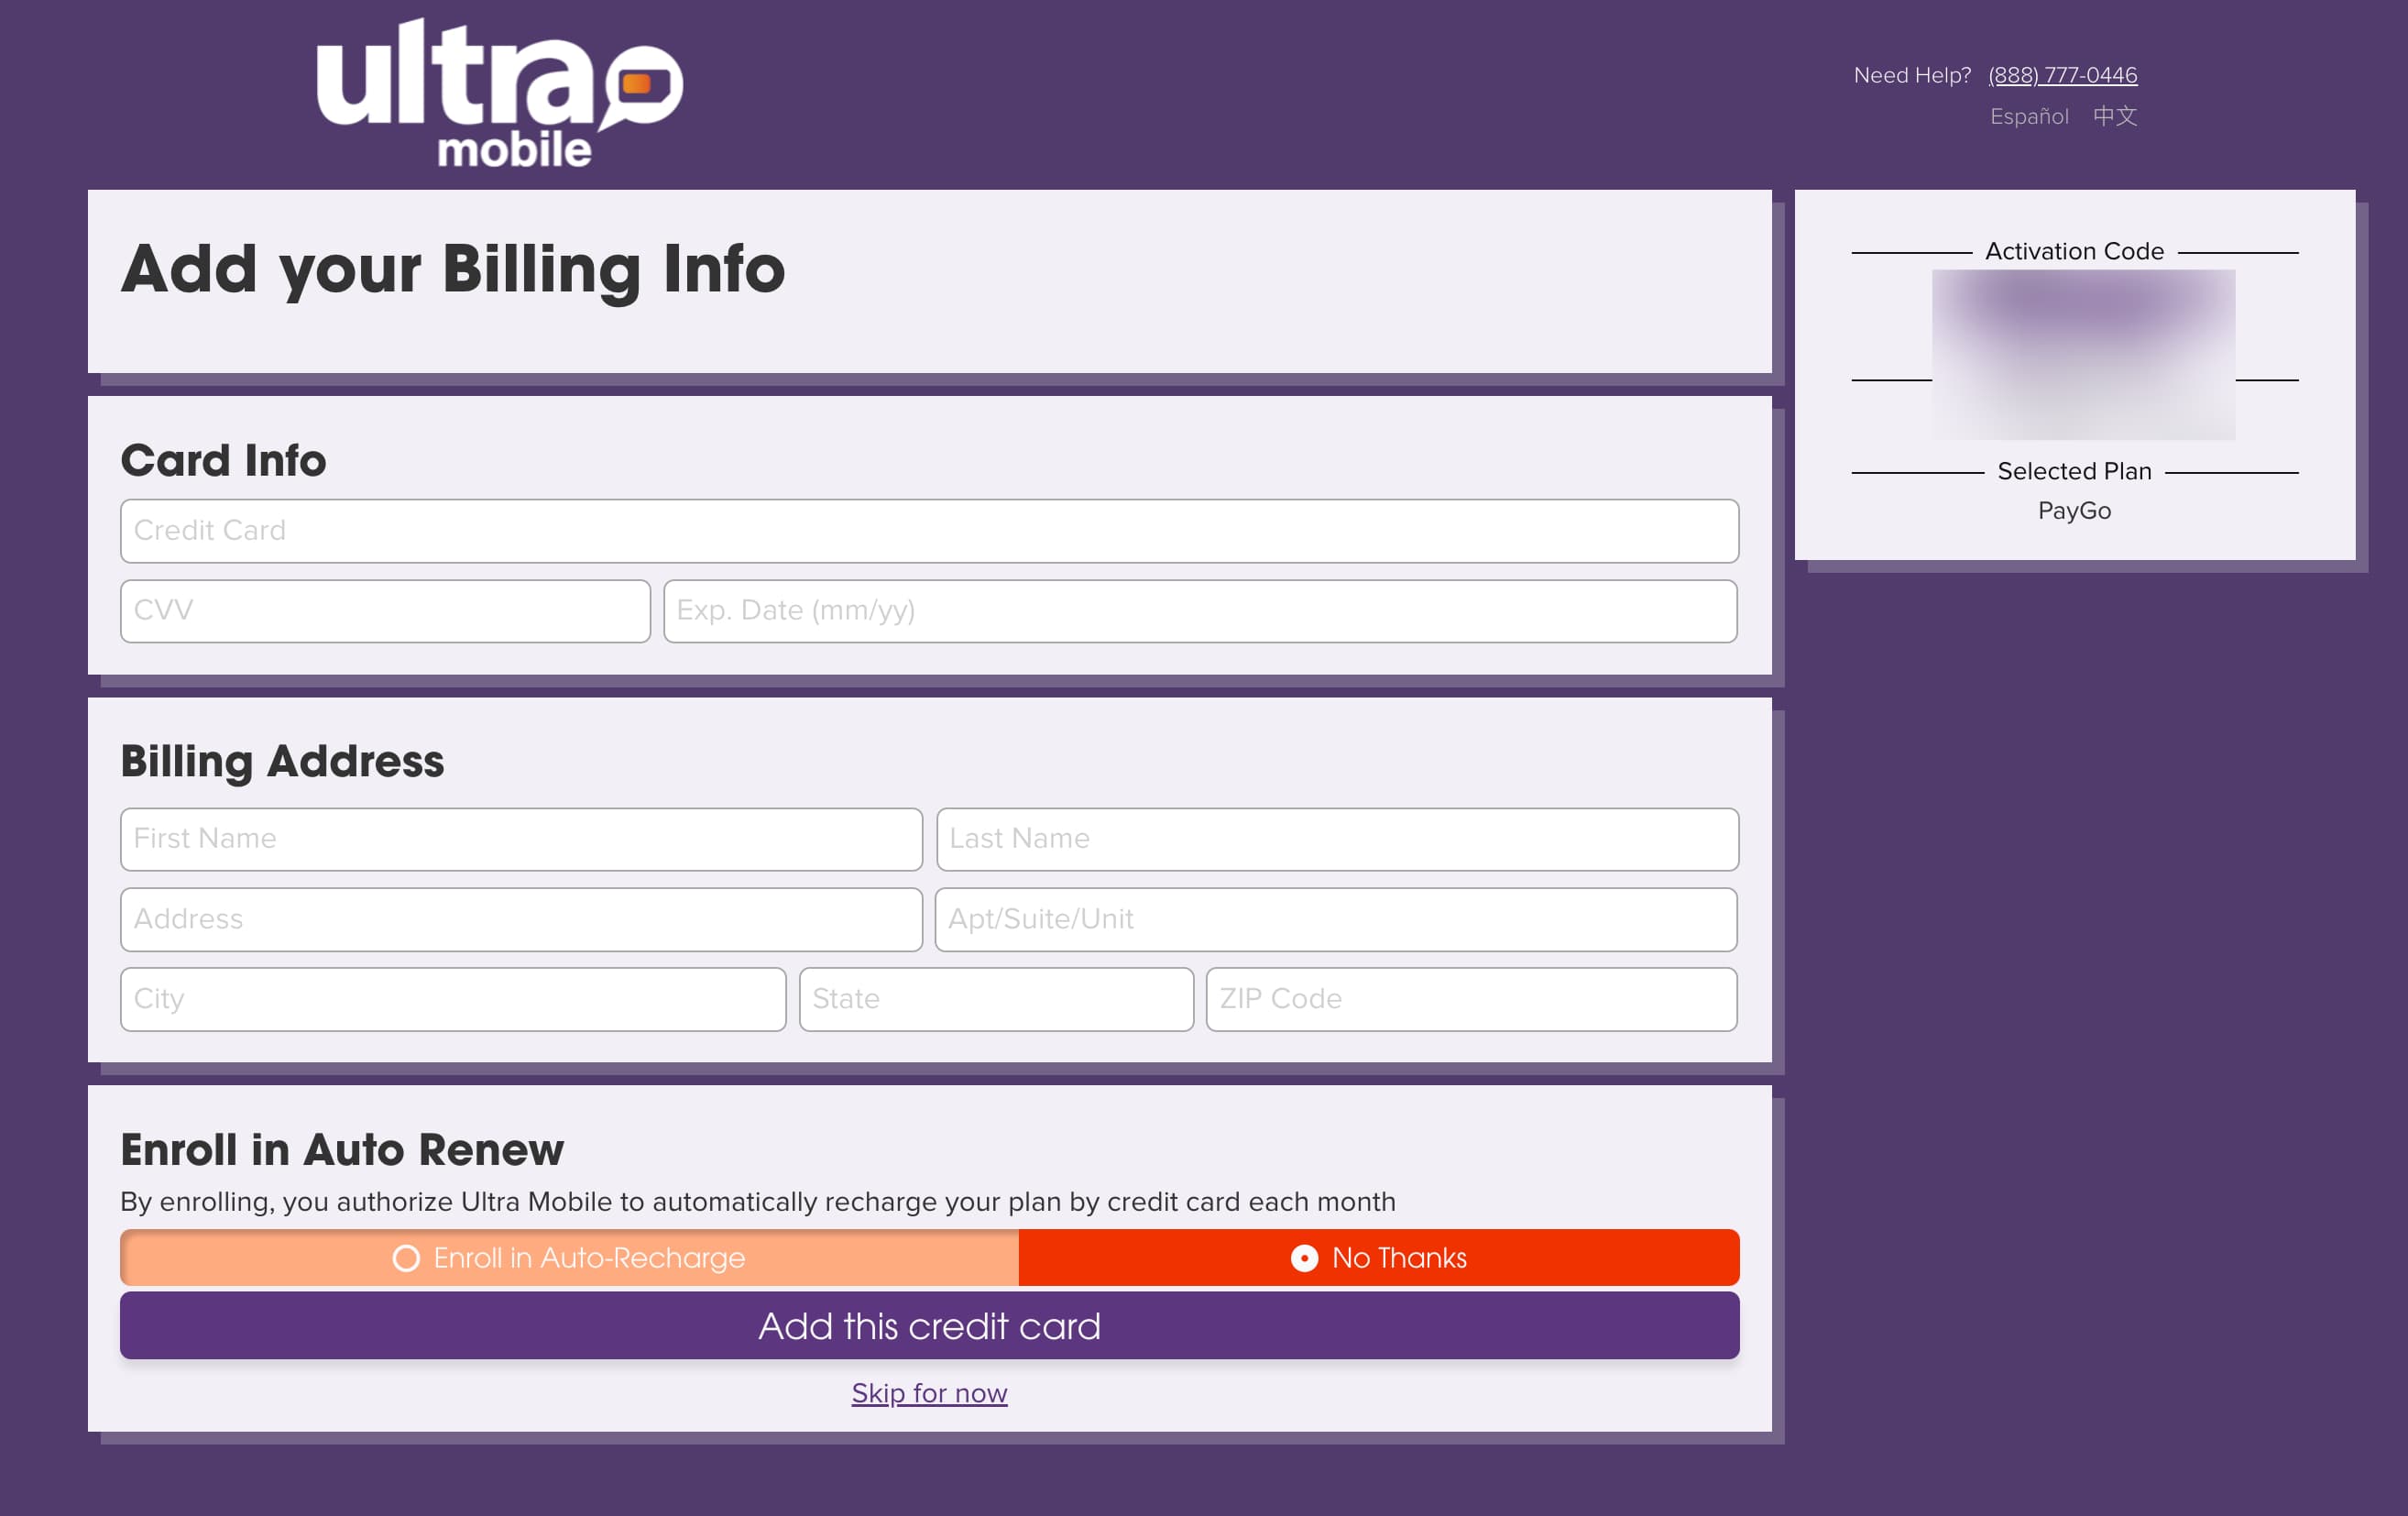The image size is (2408, 1516).
Task: Click the Last Name field
Action: click(1337, 839)
